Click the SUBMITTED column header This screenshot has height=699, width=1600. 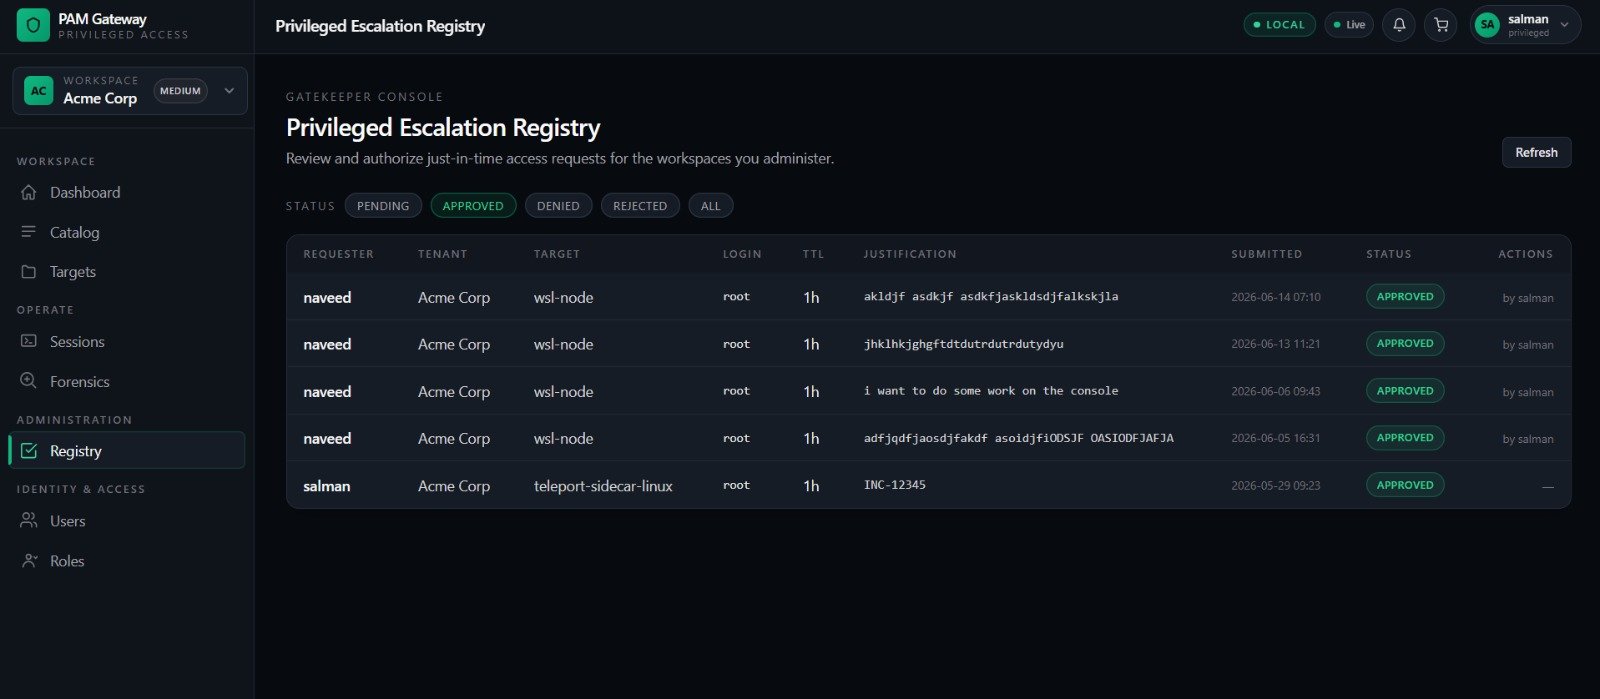click(x=1266, y=254)
